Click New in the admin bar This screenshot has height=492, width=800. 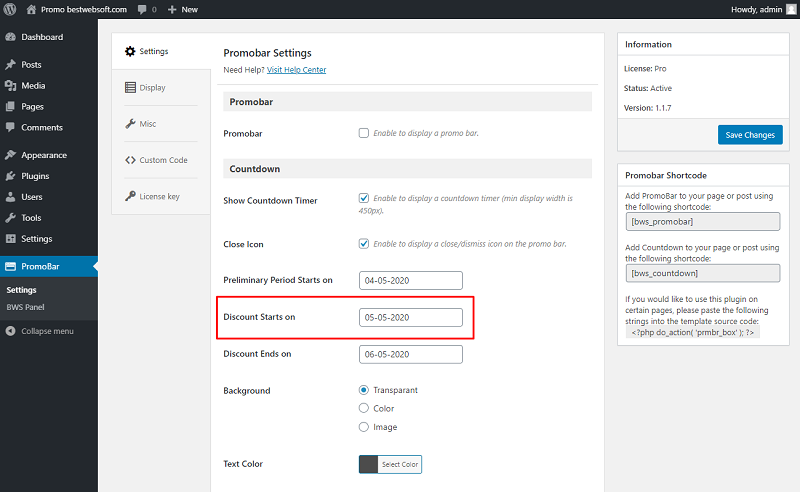coord(190,10)
